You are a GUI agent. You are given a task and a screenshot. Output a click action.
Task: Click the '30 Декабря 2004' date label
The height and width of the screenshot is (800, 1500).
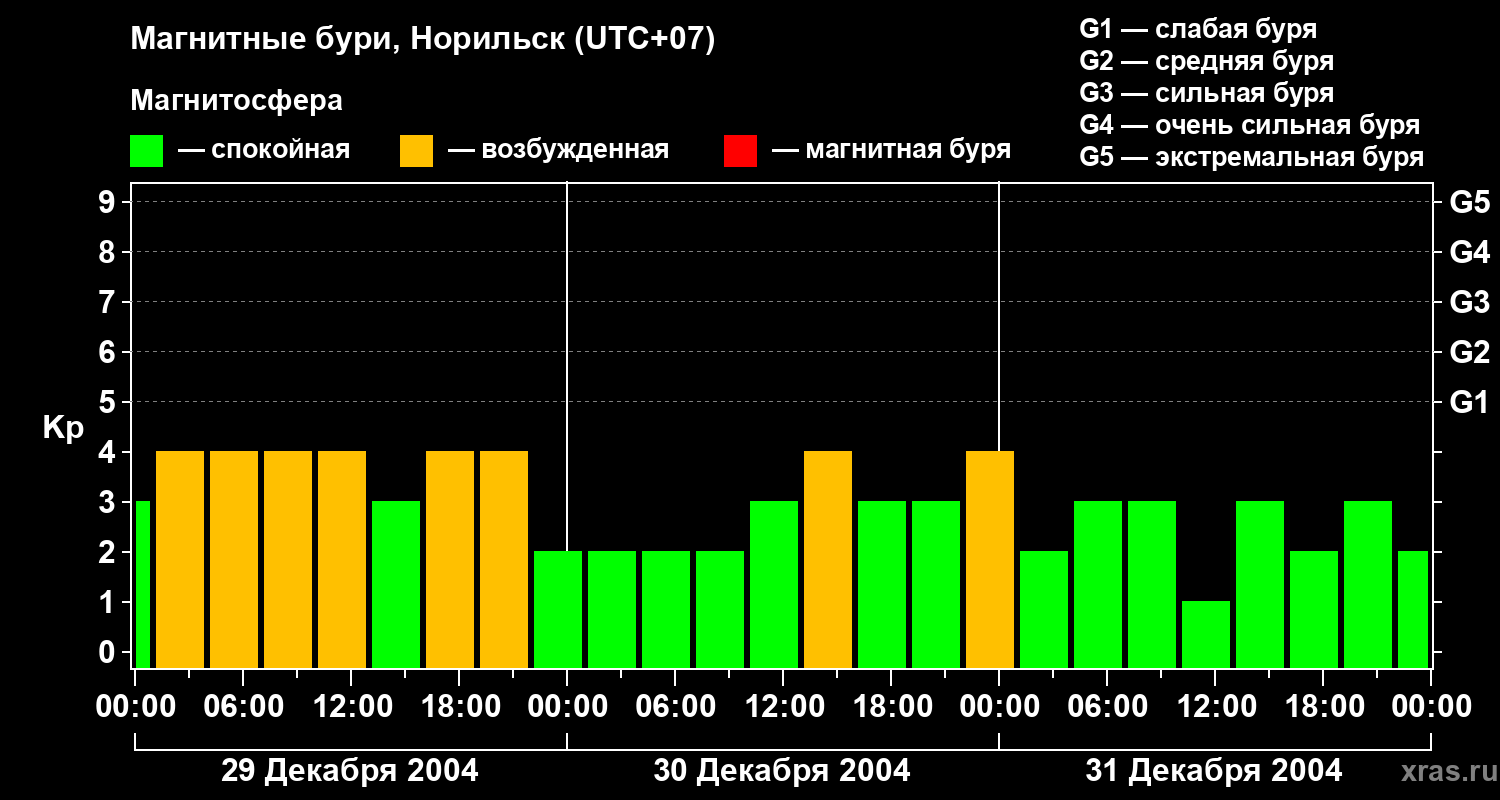tap(782, 771)
